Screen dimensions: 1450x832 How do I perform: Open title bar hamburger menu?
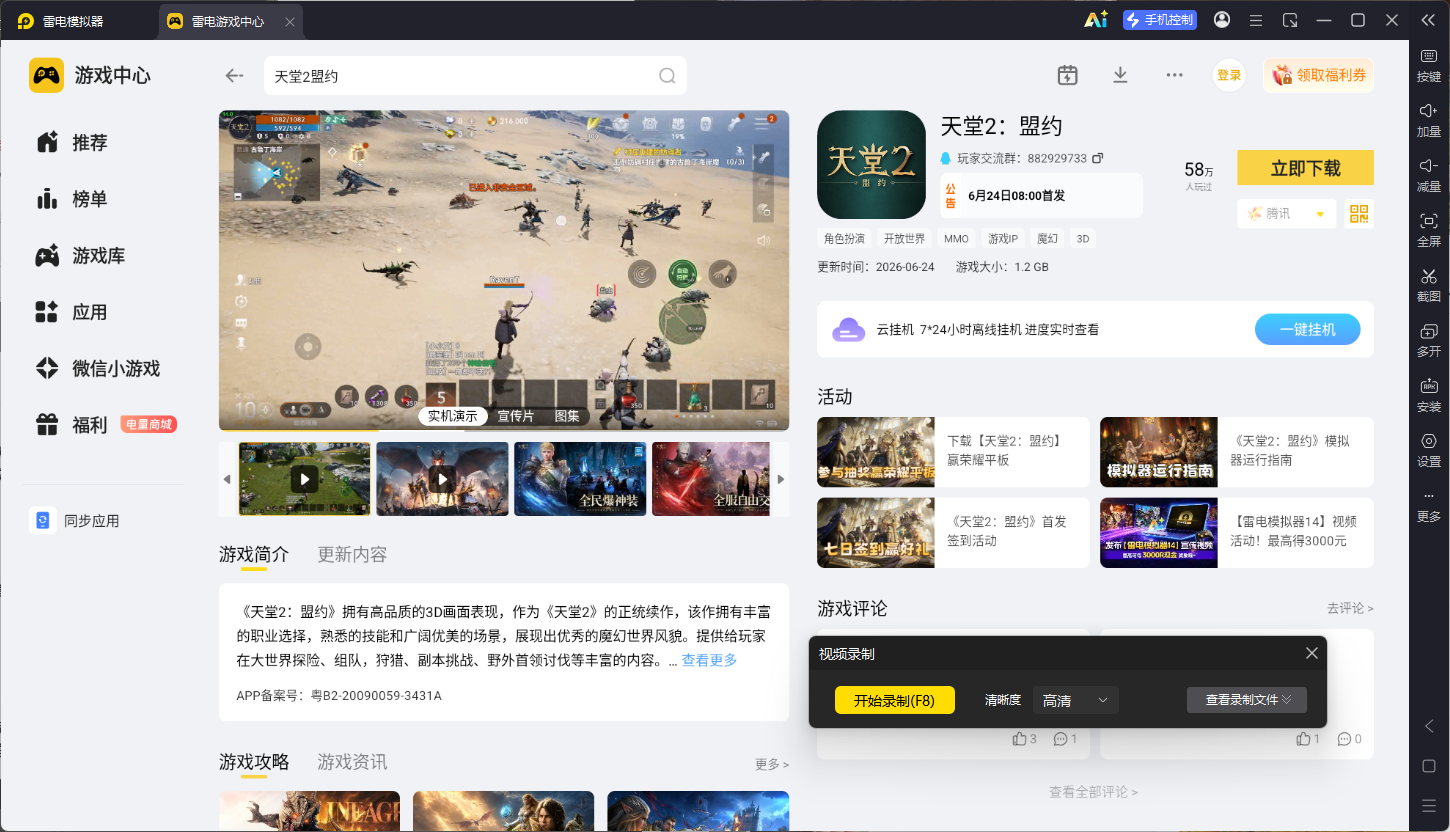coord(1256,20)
